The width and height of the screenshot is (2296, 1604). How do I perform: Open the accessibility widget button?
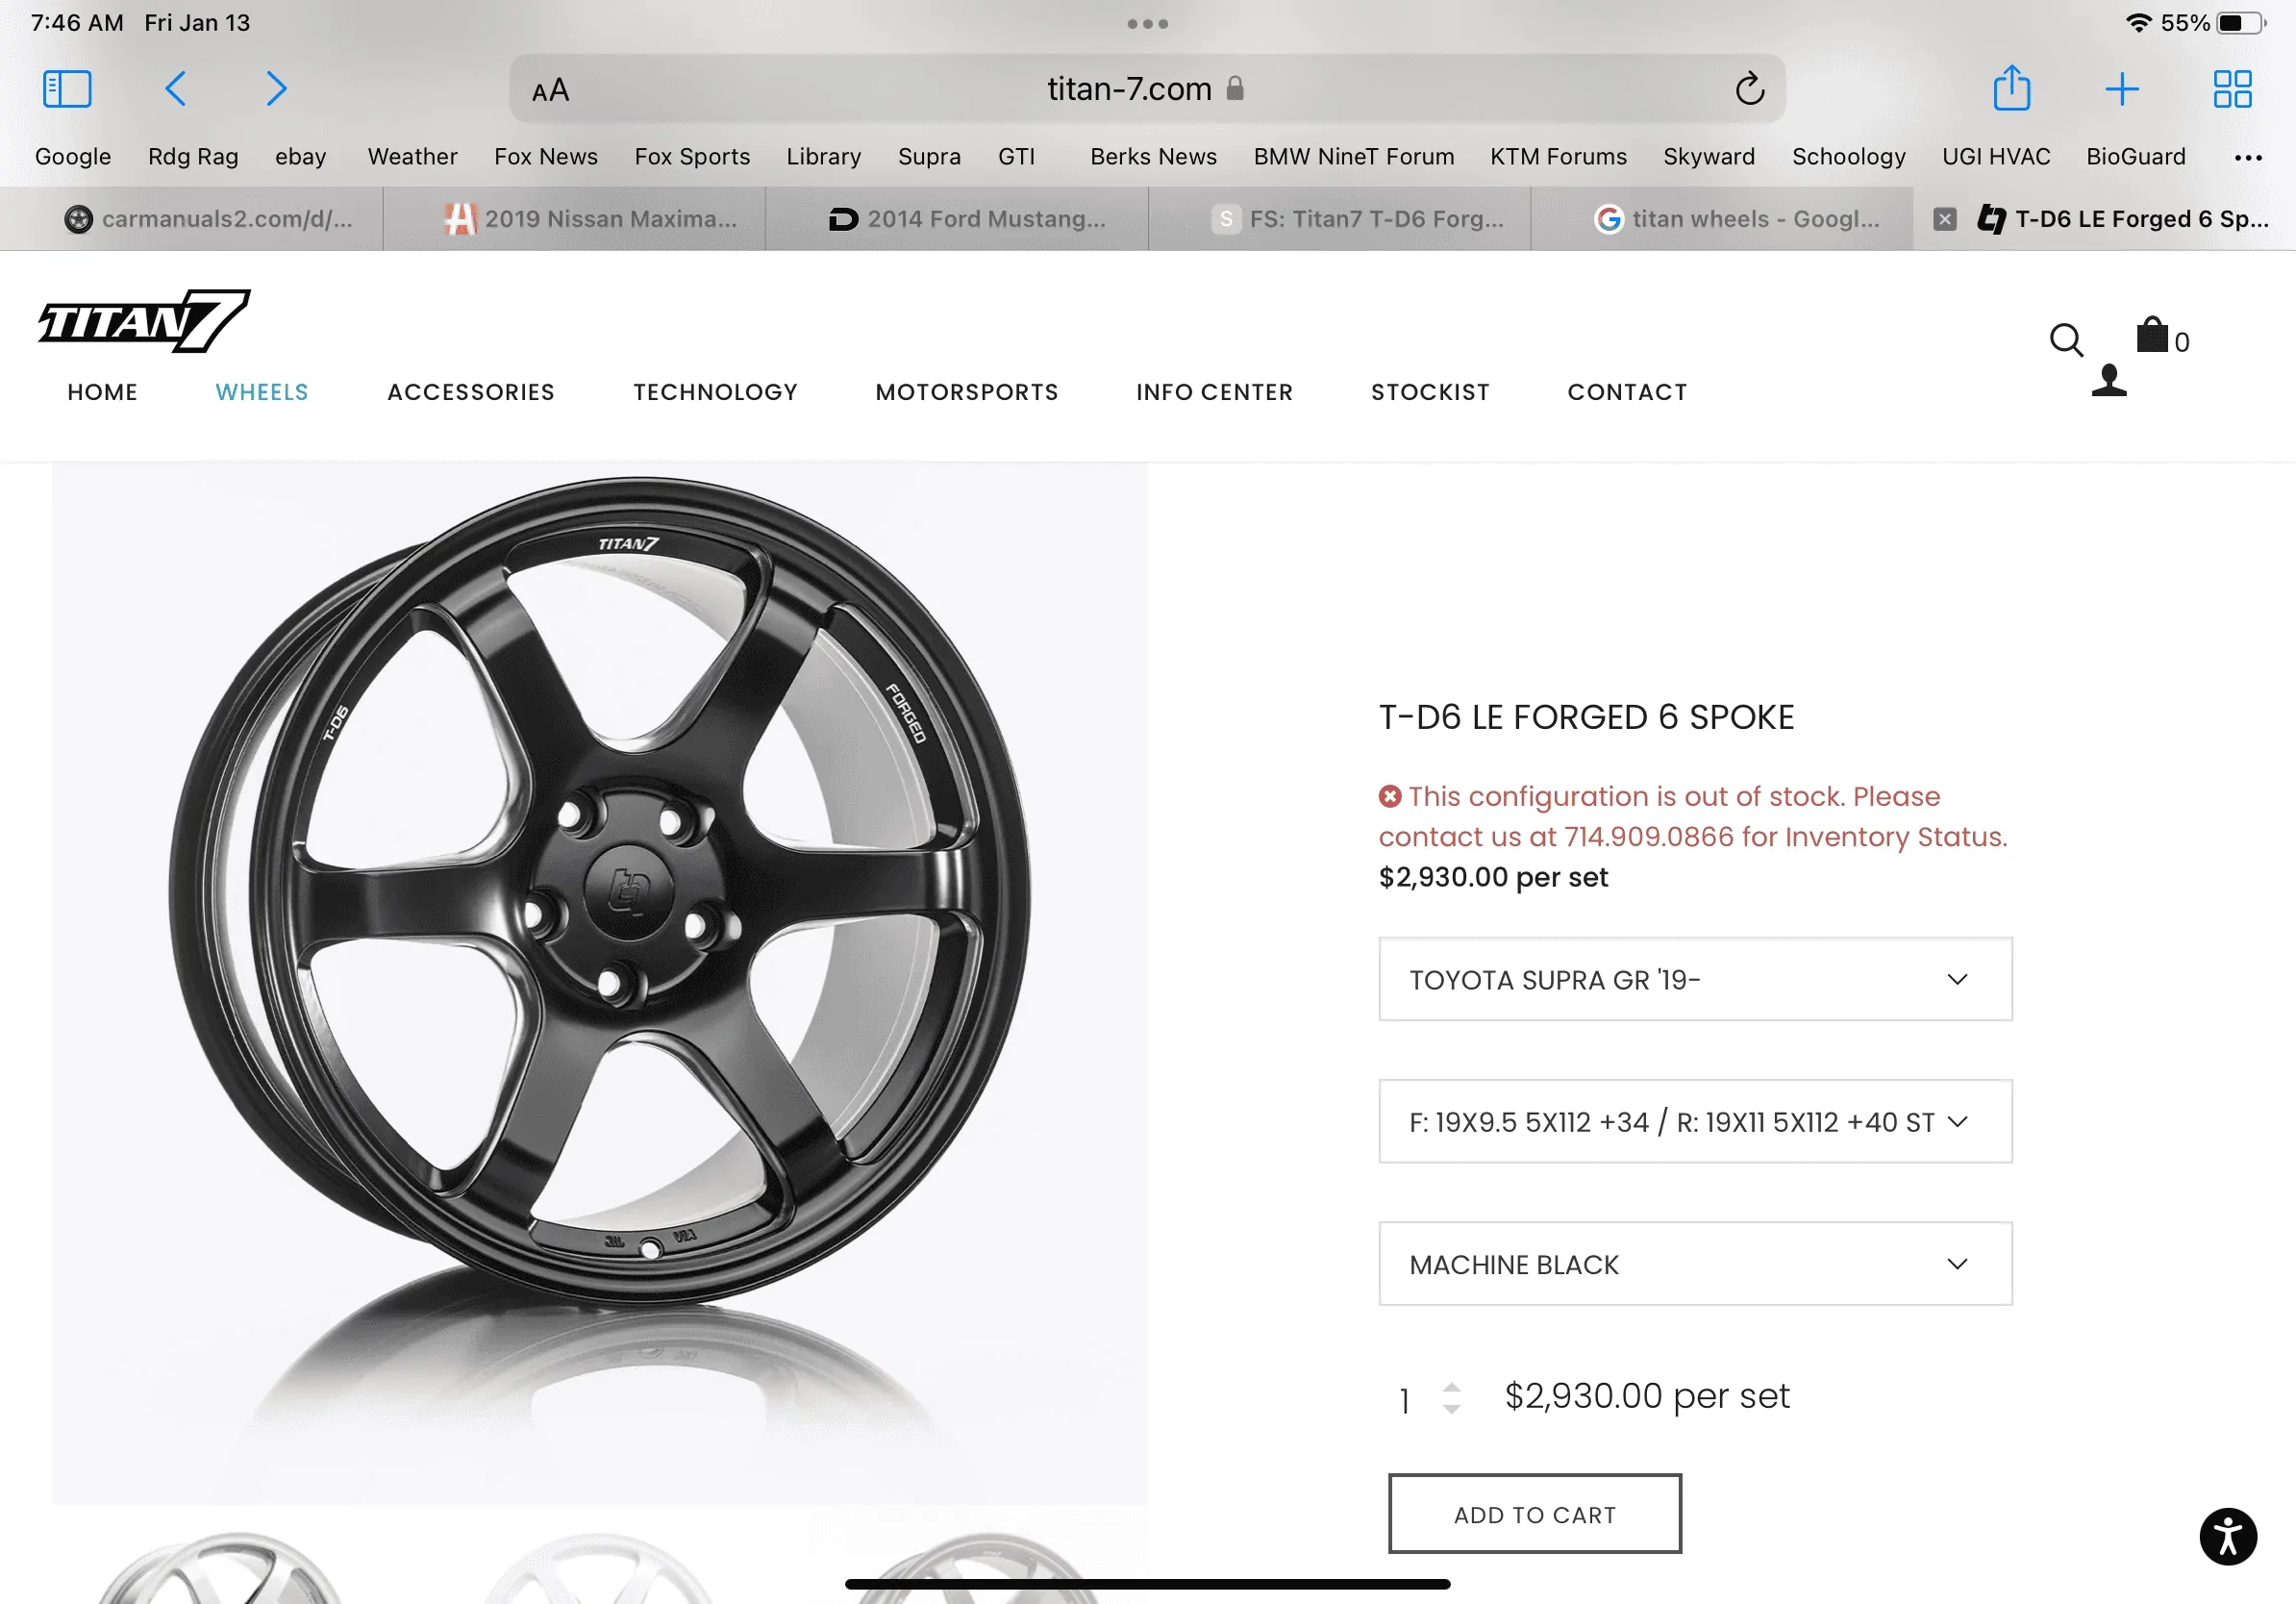click(x=2227, y=1536)
